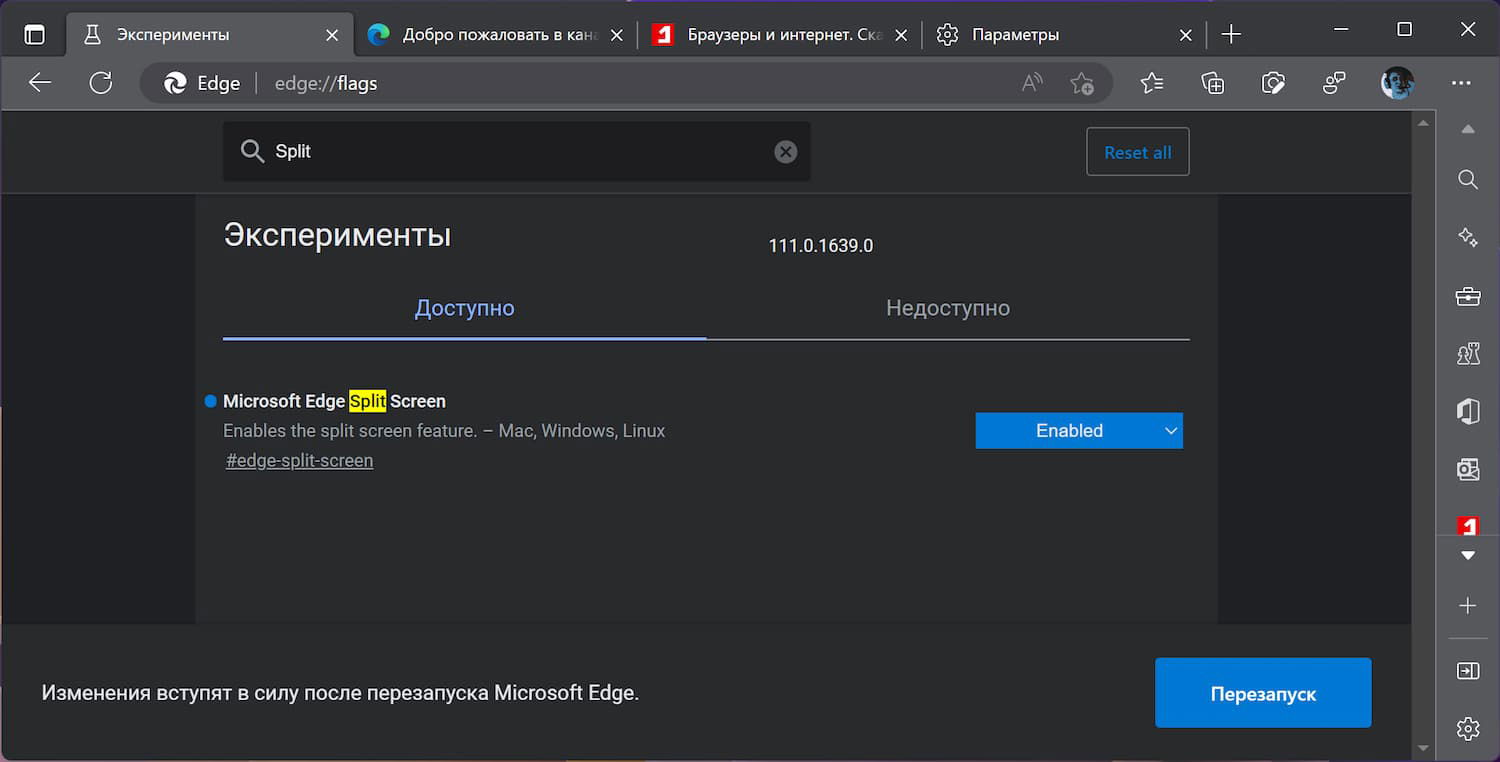Click the Перезапуск button
1500x762 pixels.
(x=1262, y=693)
